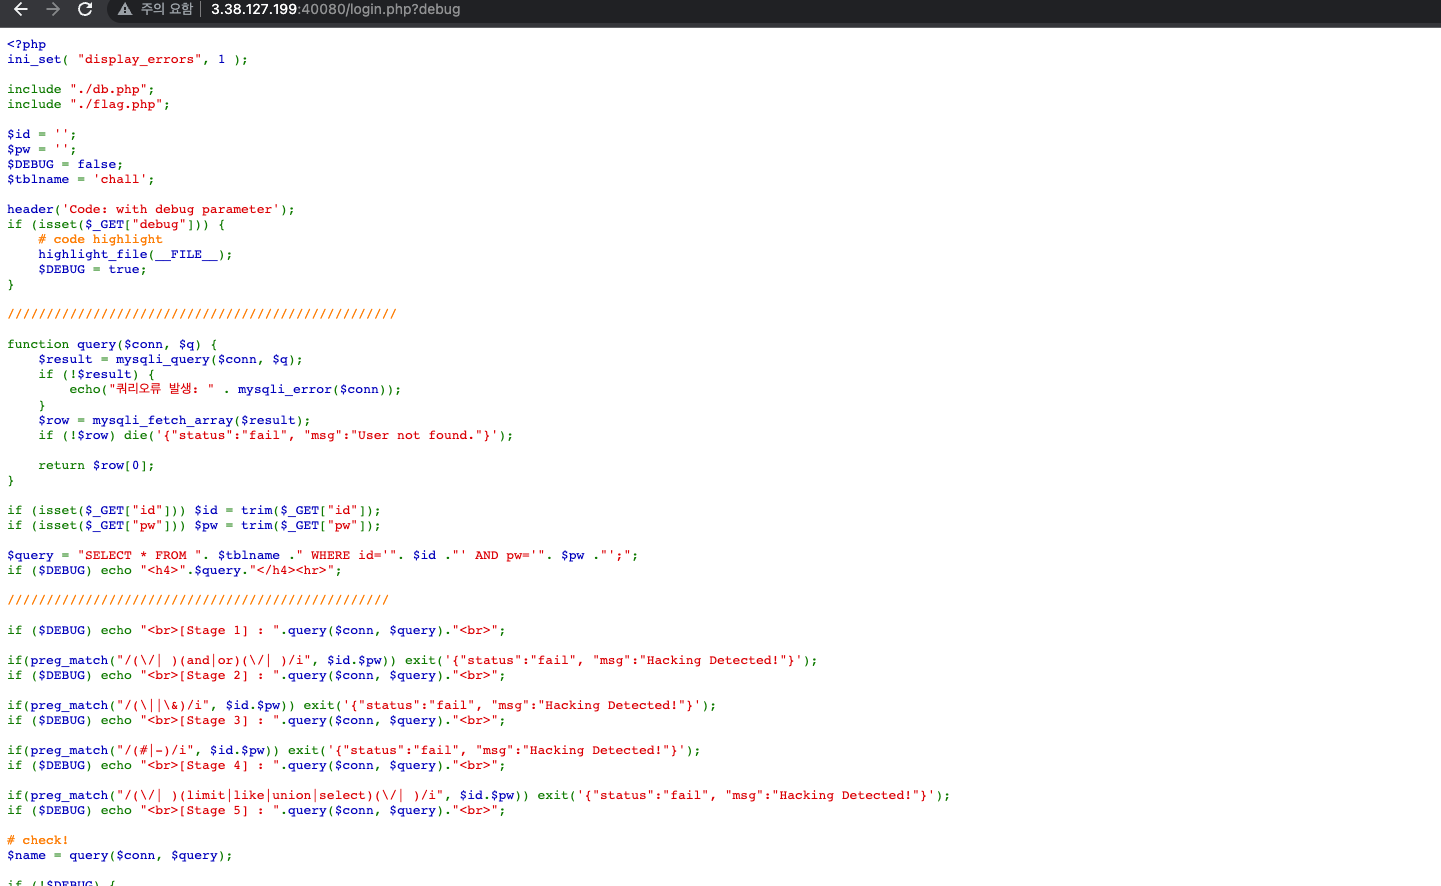The width and height of the screenshot is (1441, 886).
Task: Click the mysqli_query($conn, $q) line
Action: click(170, 359)
